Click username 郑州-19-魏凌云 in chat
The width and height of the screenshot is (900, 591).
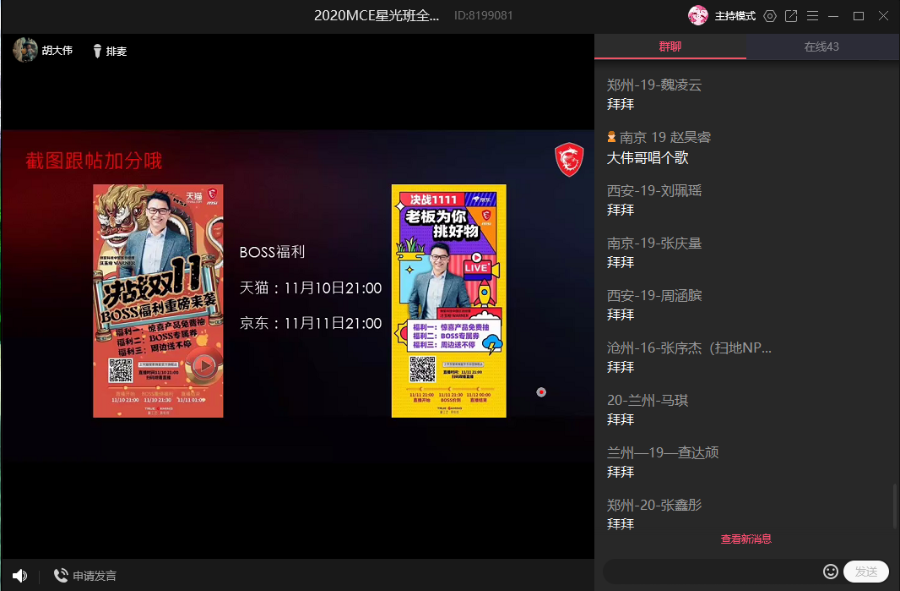coord(654,85)
